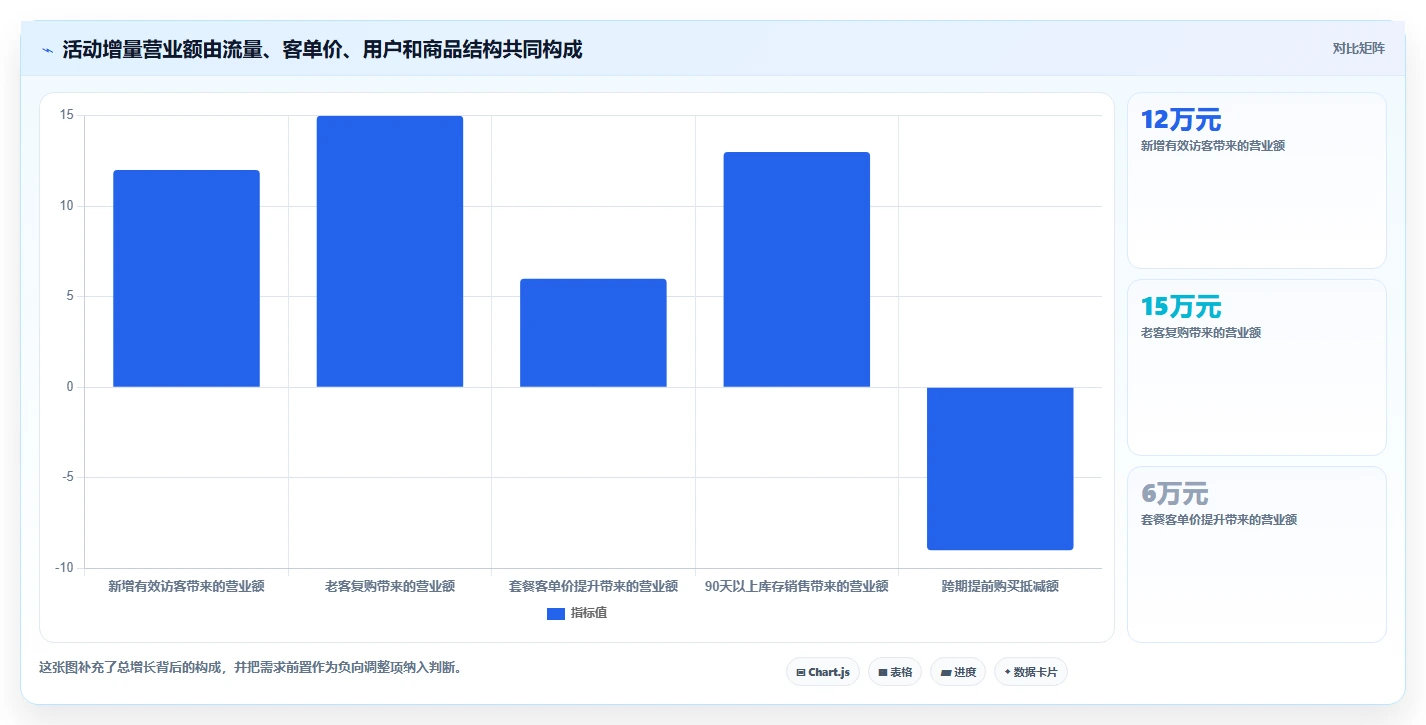Click x-axis label 套餐客单价提升带来的营业额

click(x=593, y=586)
